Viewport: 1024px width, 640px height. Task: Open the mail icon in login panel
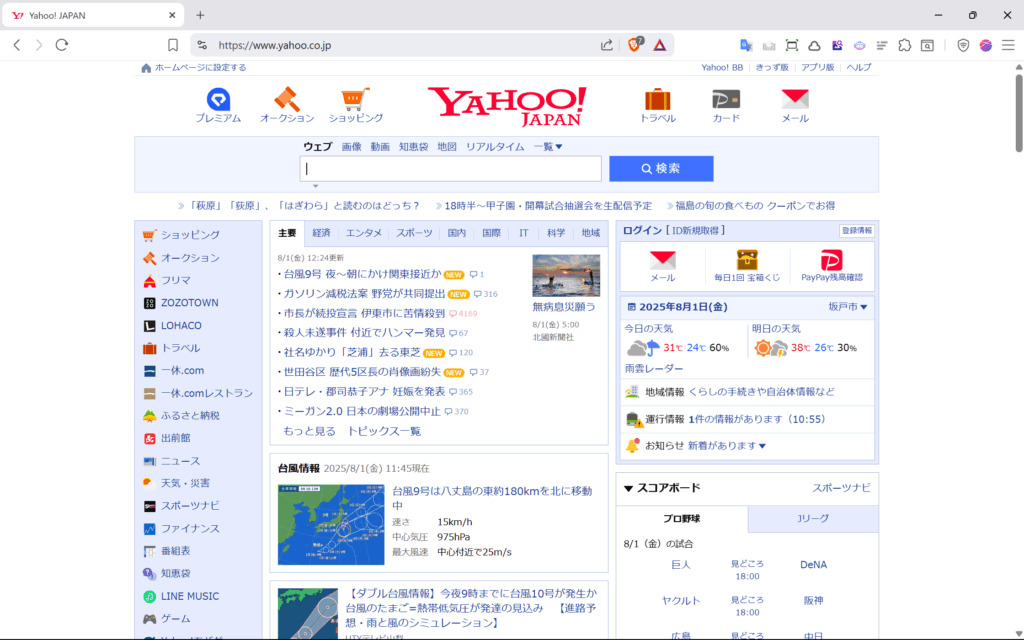pos(662,266)
